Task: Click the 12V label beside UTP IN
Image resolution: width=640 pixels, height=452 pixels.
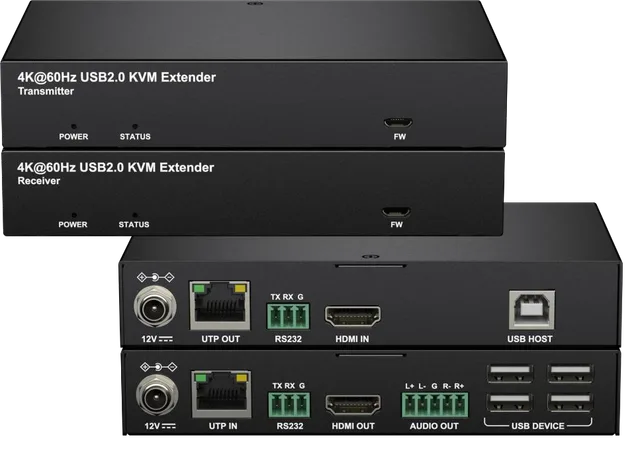Action: point(160,426)
